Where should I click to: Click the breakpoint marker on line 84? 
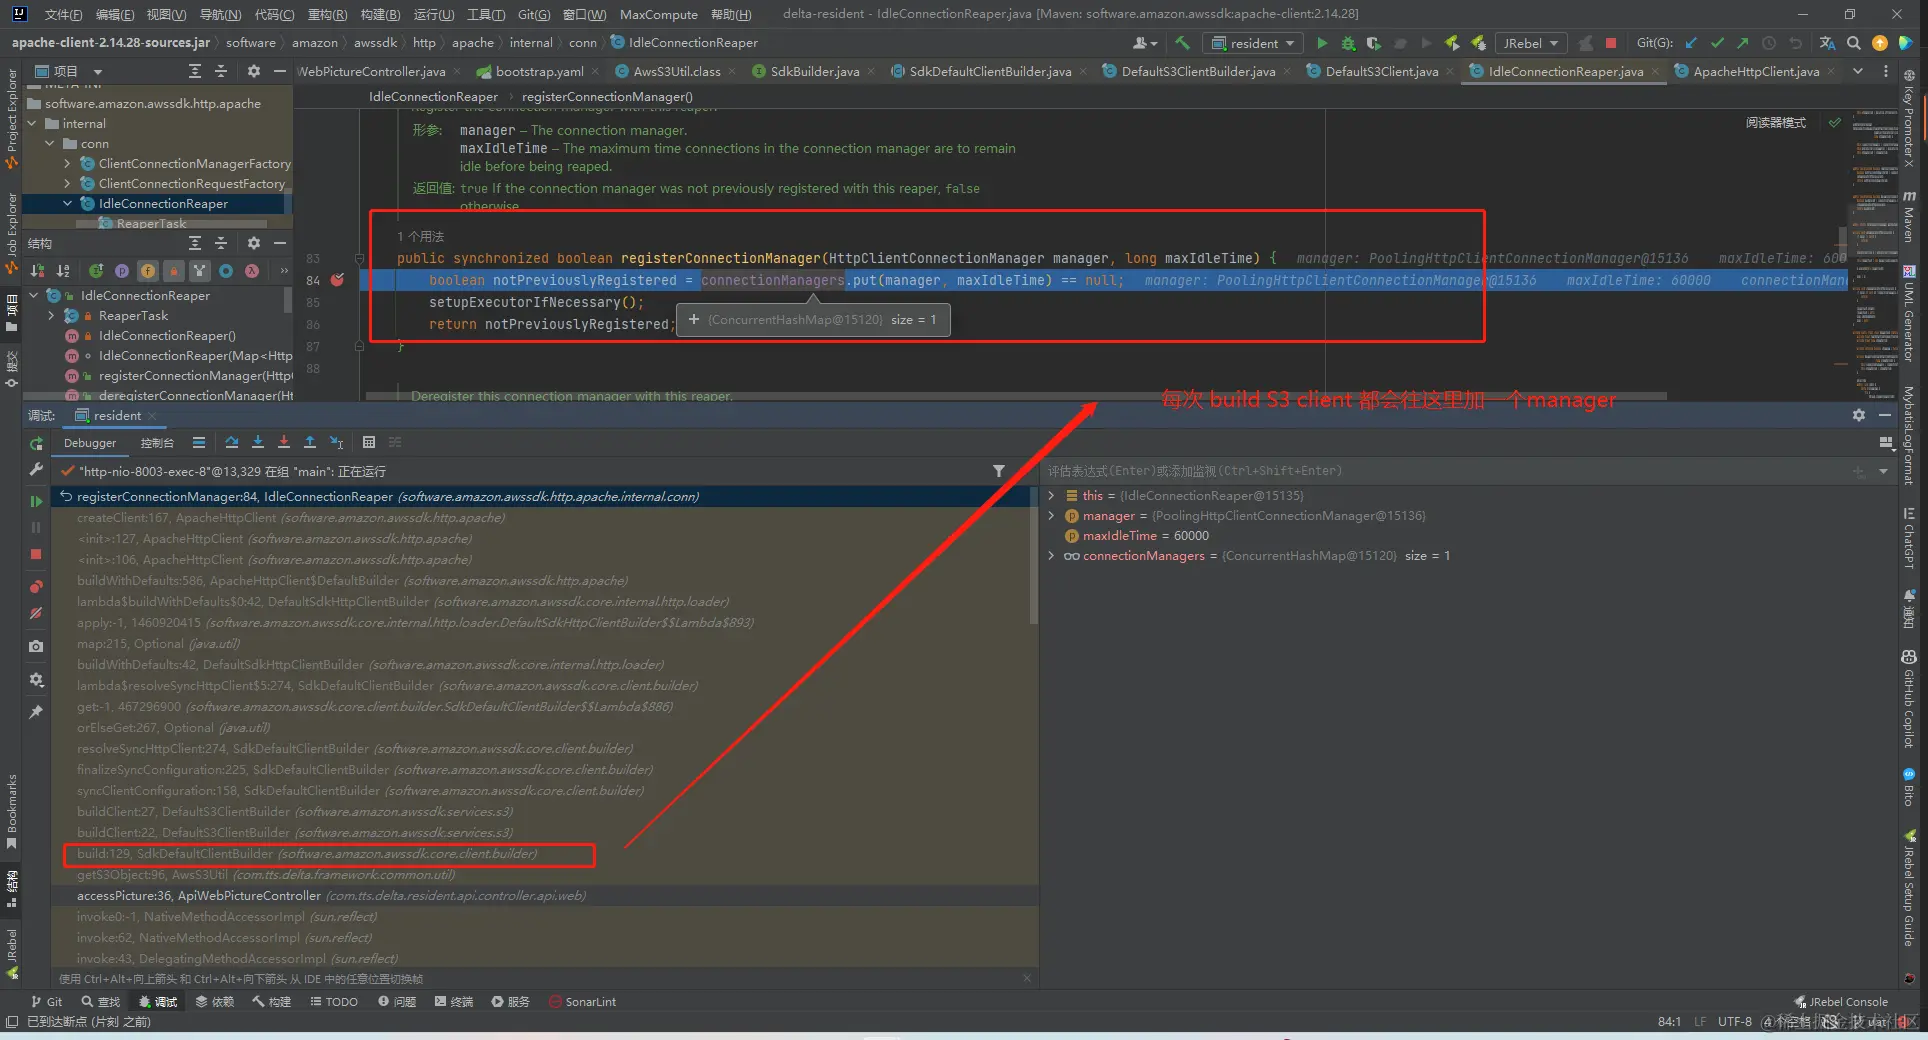[338, 280]
